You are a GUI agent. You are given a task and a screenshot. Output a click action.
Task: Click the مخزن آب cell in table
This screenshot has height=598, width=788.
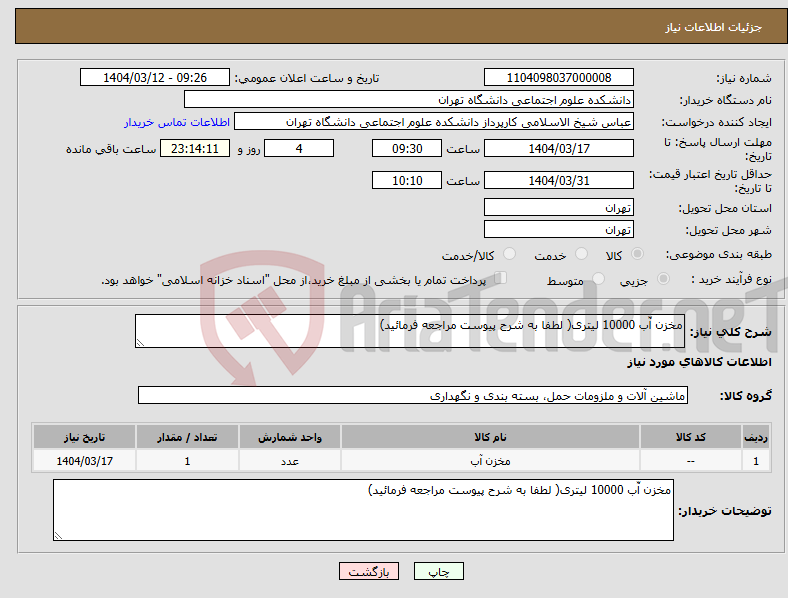point(490,460)
